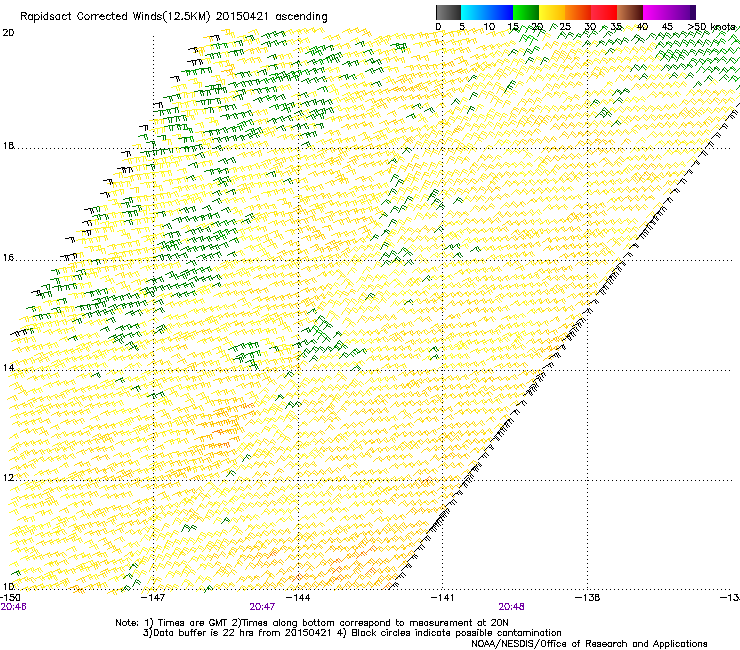Click the legend label '45'
The height and width of the screenshot is (650, 740).
pos(667,27)
